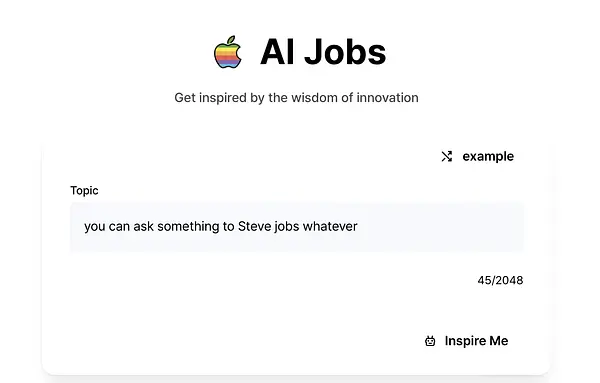The image size is (600, 383).
Task: Focus the Topic text input field
Action: (x=297, y=227)
